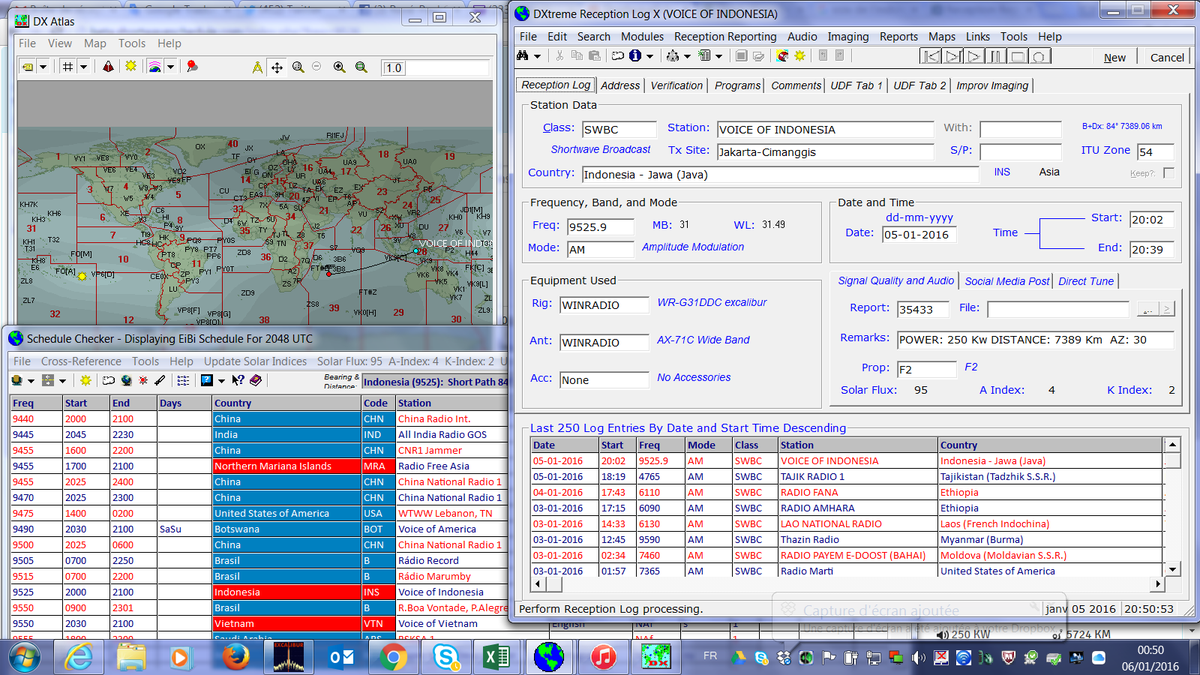Click the New button in DXtreme
This screenshot has height=675, width=1200.
click(x=1115, y=58)
